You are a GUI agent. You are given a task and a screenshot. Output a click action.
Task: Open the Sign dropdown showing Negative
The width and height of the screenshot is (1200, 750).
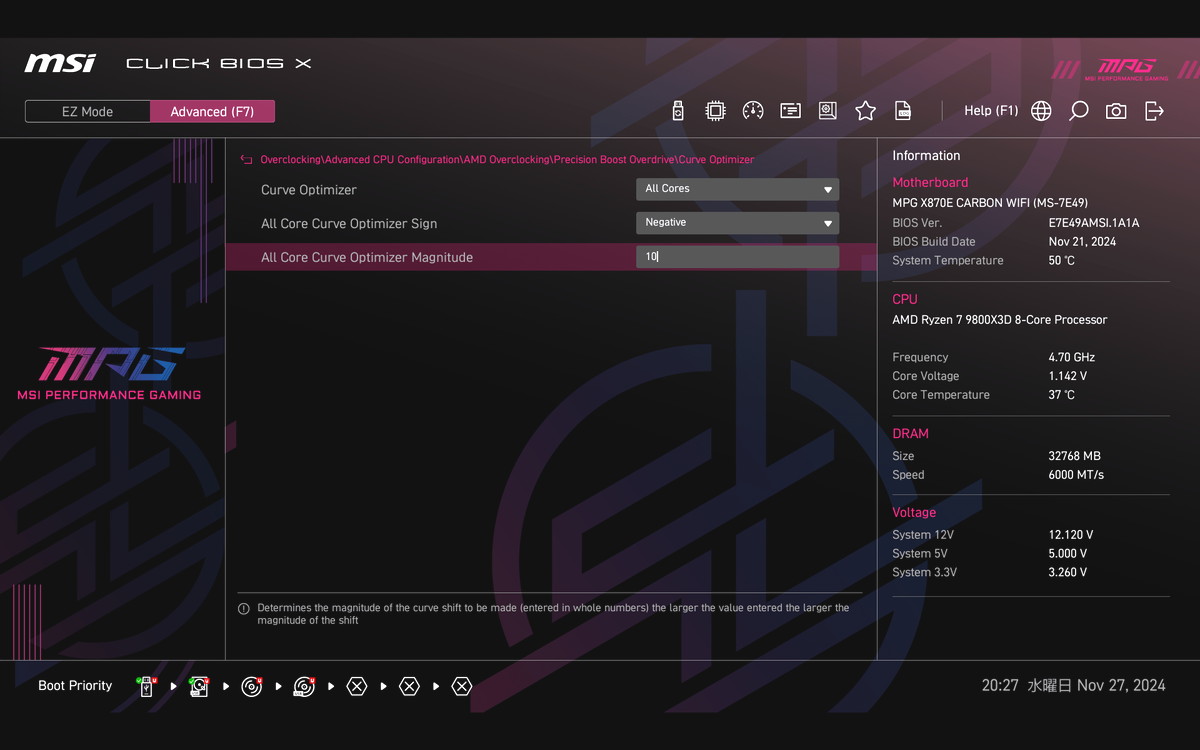[737, 223]
